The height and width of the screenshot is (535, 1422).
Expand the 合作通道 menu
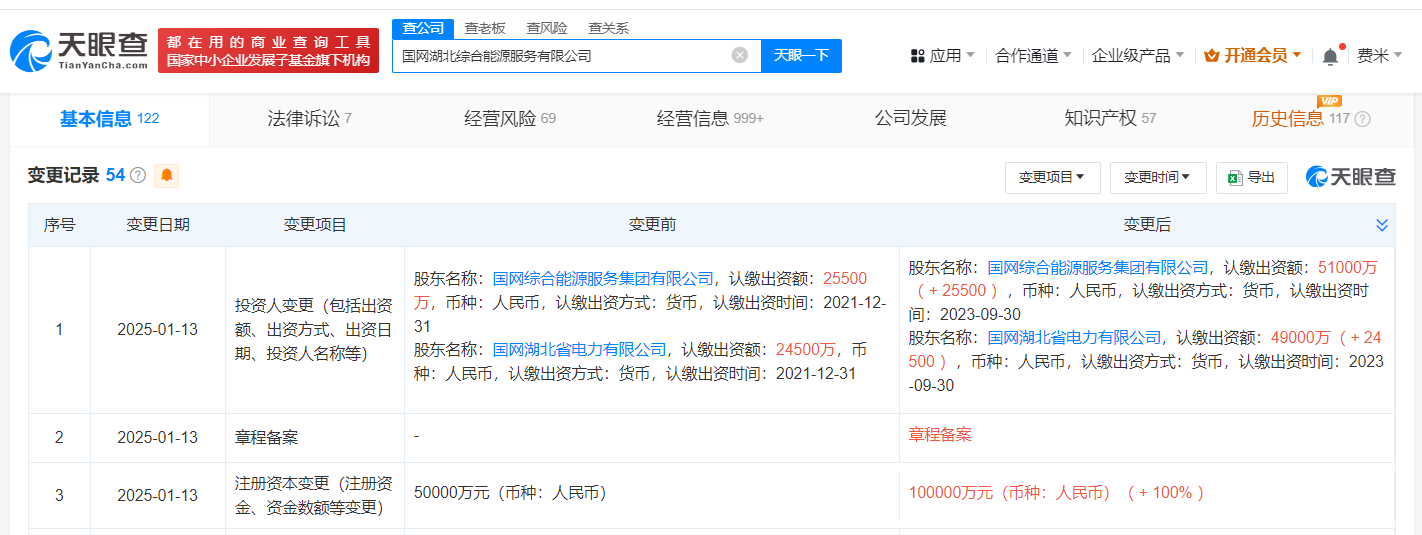tap(1033, 56)
